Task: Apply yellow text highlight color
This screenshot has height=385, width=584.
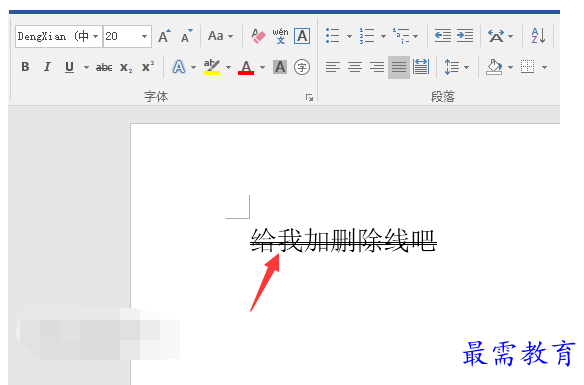Action: click(212, 67)
